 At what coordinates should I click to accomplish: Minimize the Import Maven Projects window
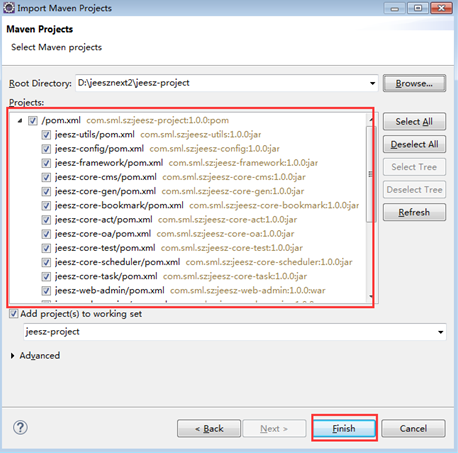coord(395,8)
